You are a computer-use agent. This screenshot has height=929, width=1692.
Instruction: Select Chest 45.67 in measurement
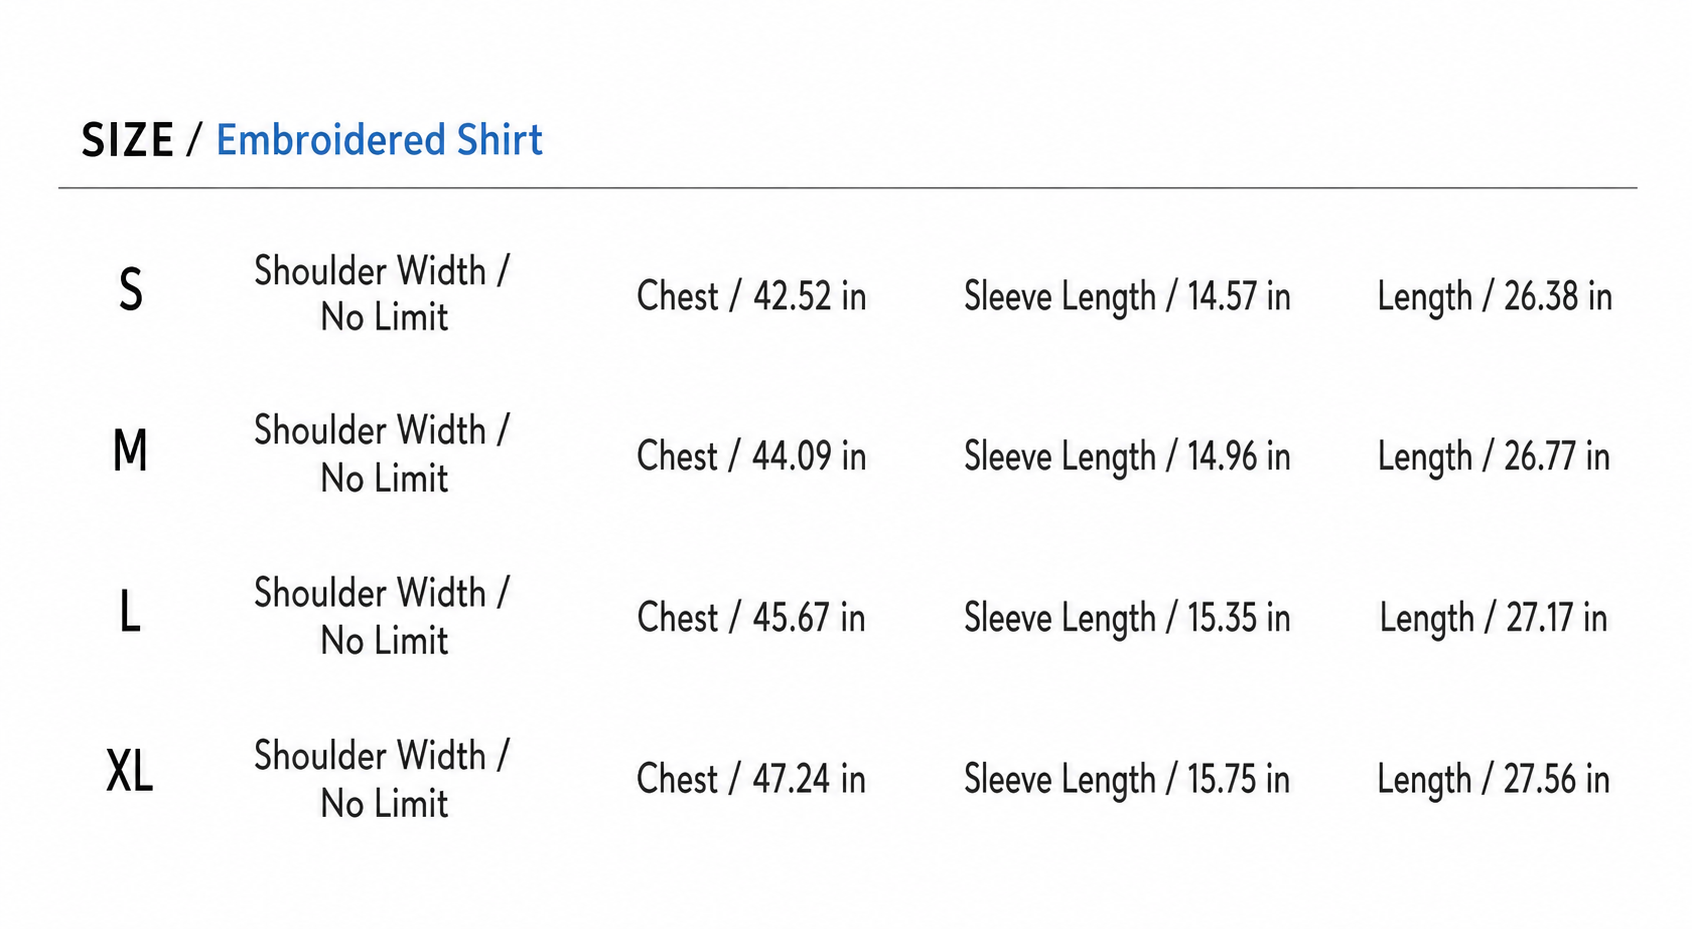pyautogui.click(x=751, y=617)
